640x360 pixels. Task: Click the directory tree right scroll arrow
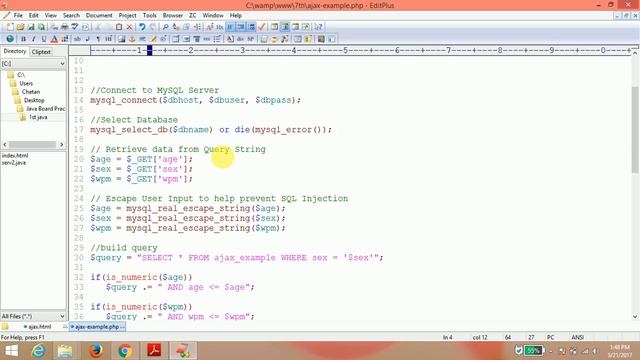click(62, 144)
